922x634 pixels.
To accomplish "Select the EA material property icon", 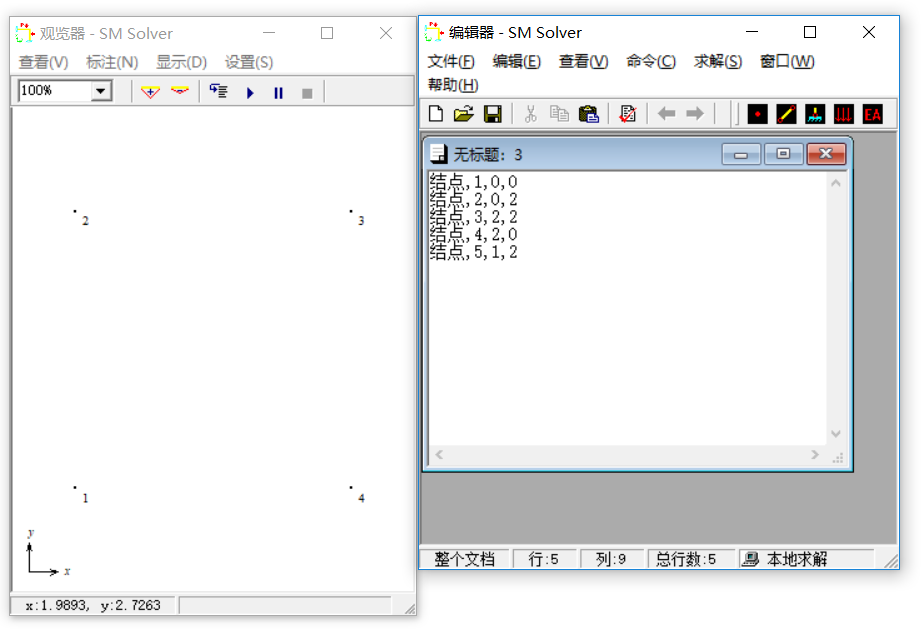I will (x=873, y=114).
